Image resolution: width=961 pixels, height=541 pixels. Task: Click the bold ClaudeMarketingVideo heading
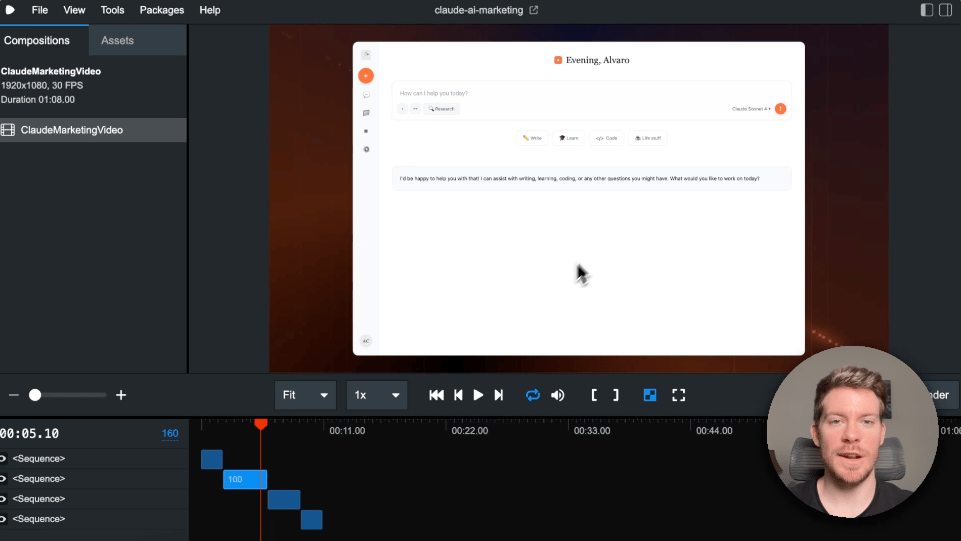click(51, 71)
